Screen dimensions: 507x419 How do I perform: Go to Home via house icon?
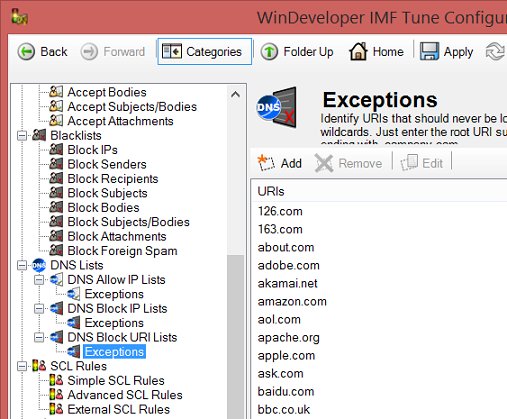point(358,51)
